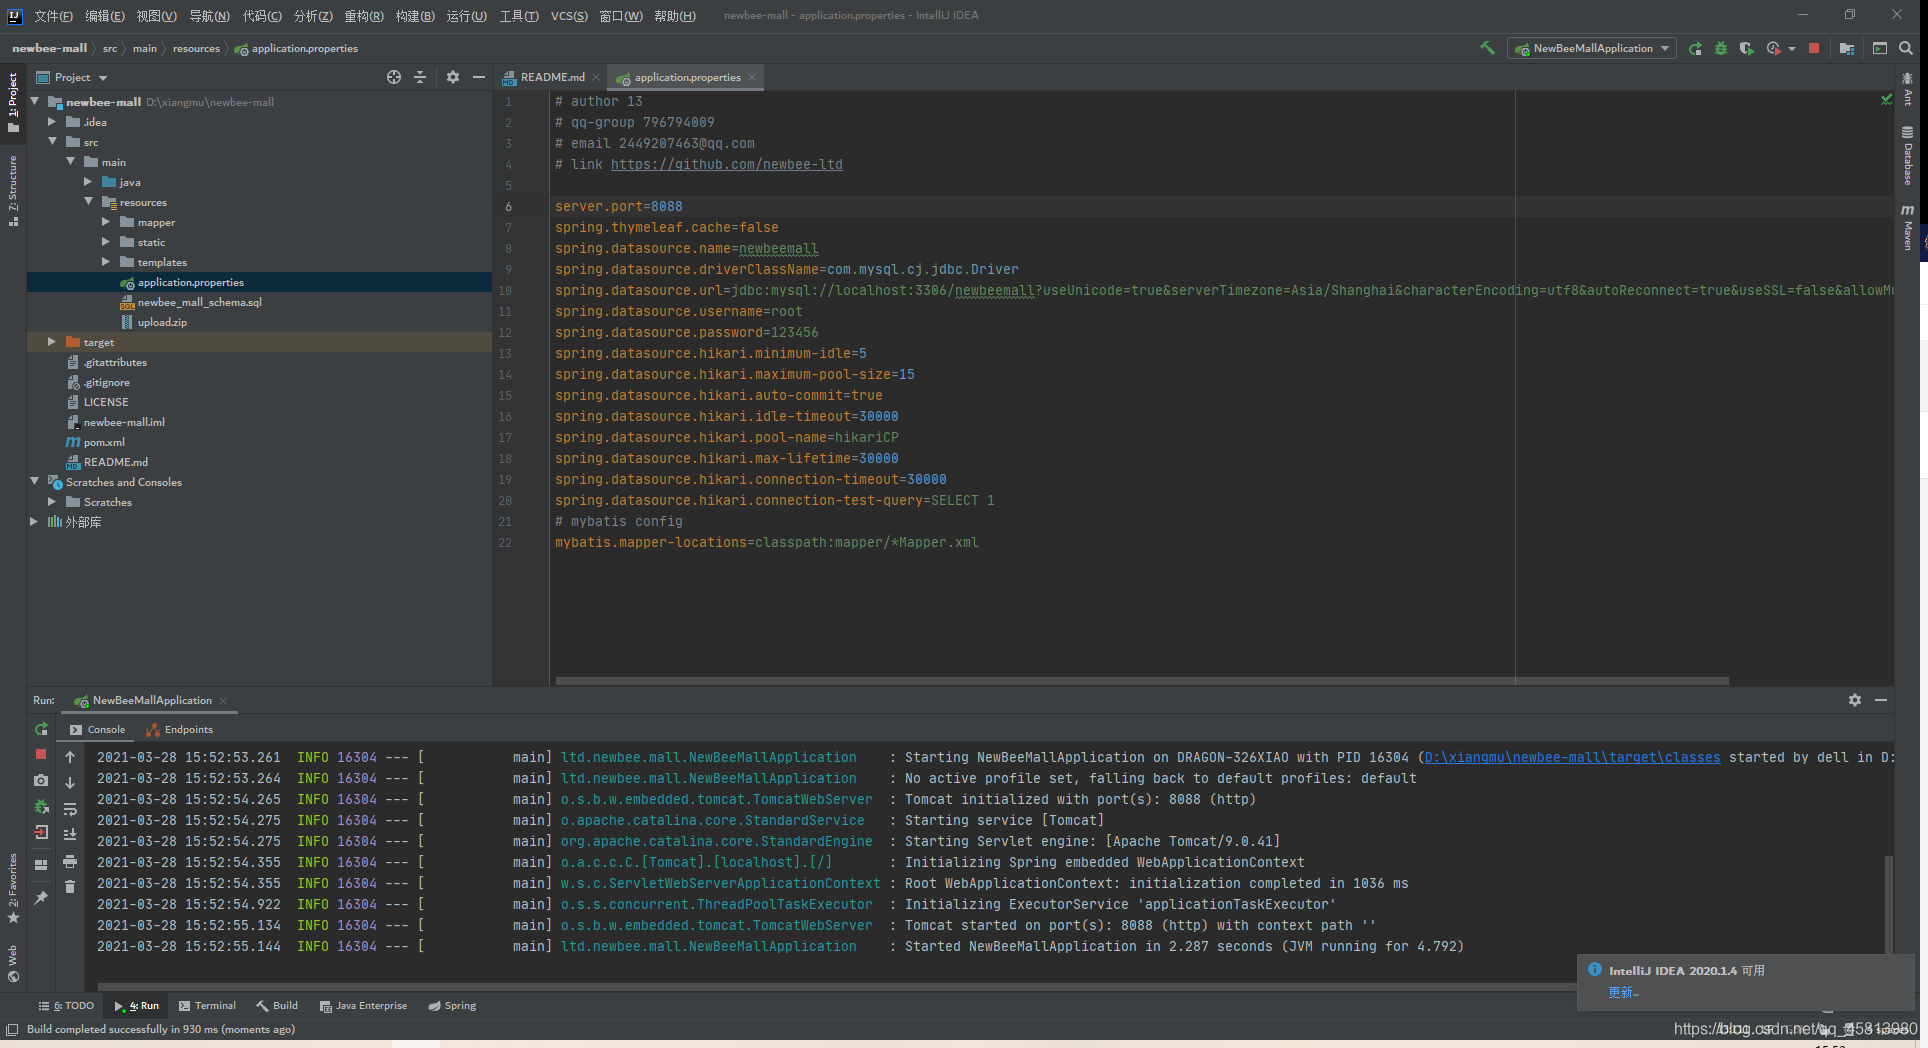Click the Exit icon in Run panel

pyautogui.click(x=41, y=832)
